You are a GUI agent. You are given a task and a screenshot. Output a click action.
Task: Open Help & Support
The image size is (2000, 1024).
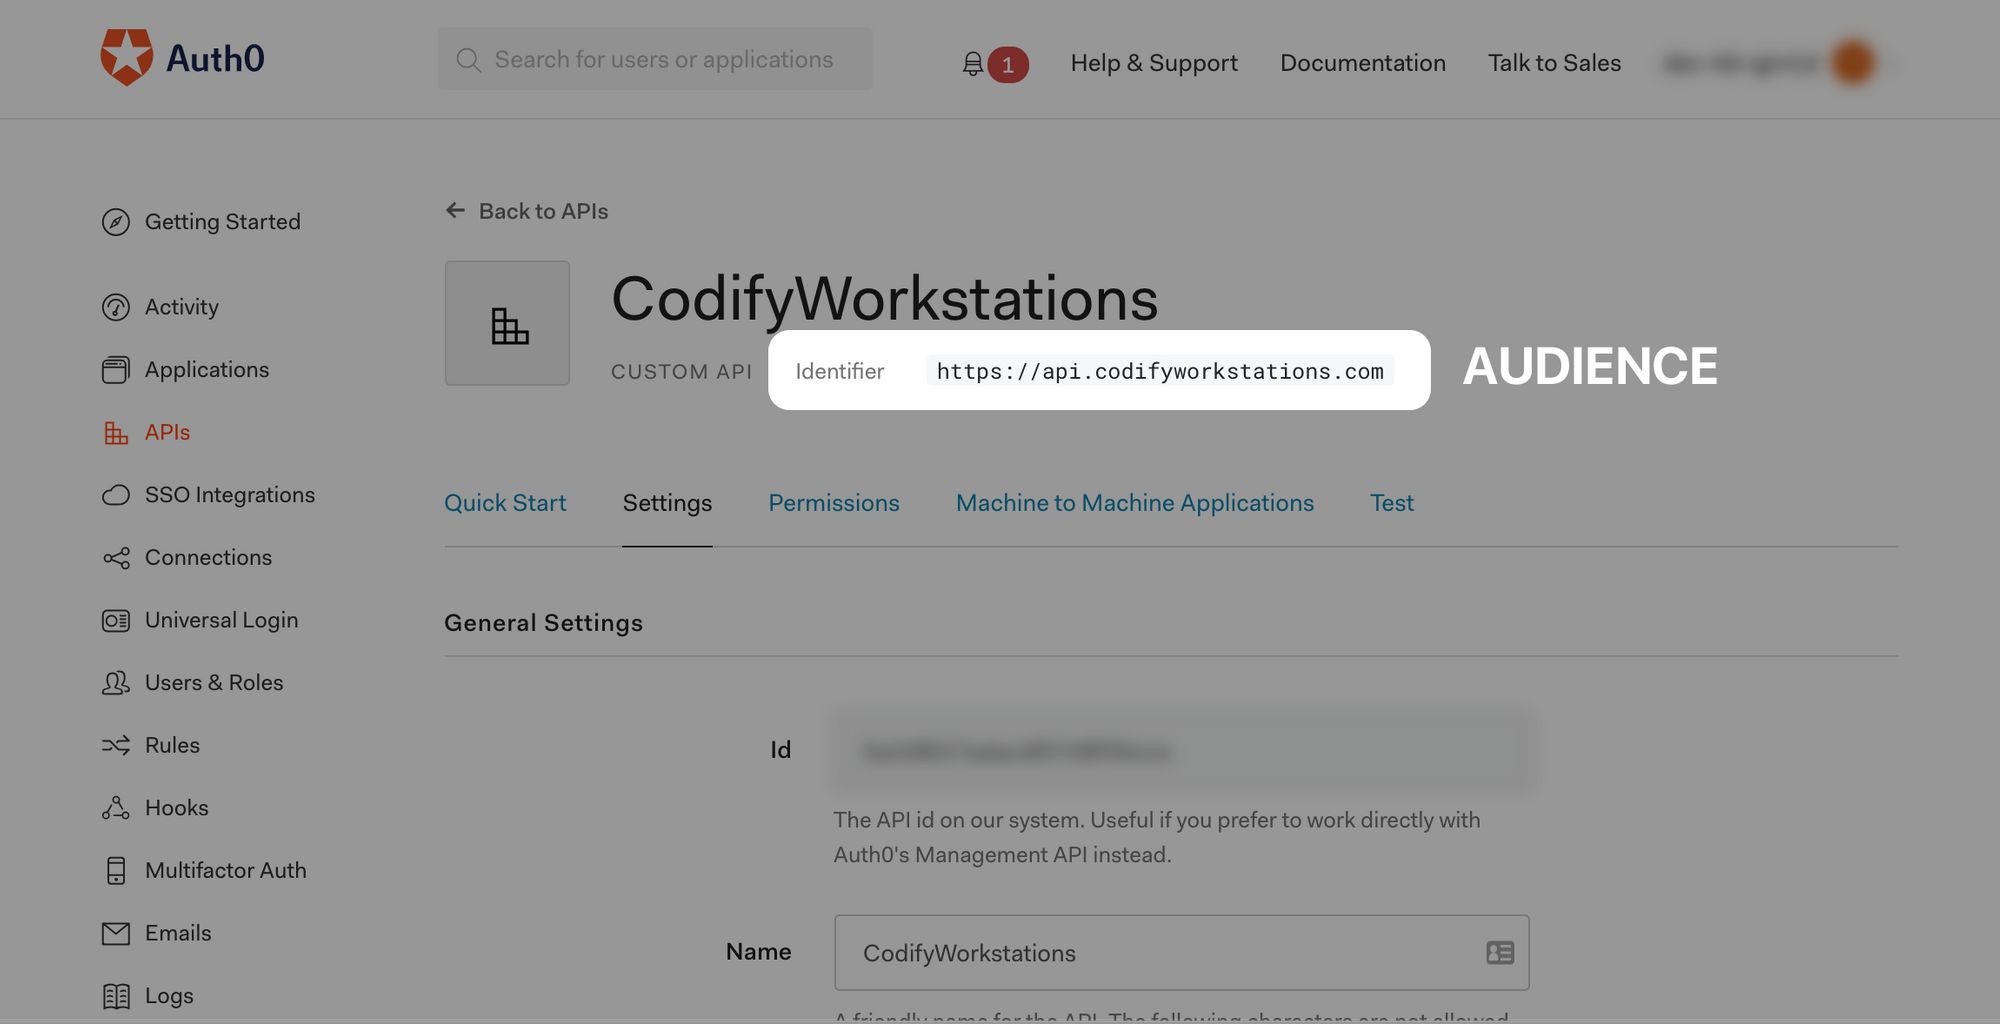[1153, 62]
